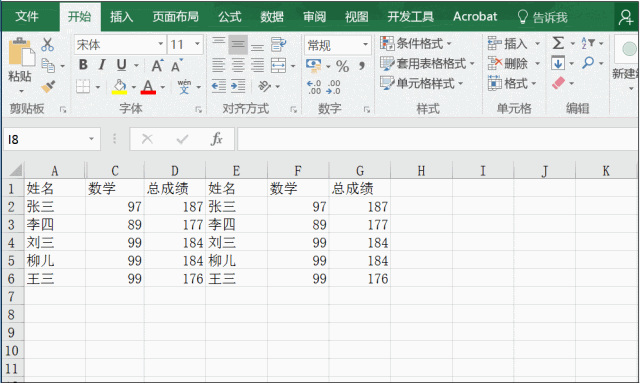This screenshot has height=383, width=640.
Task: Open 粘贴 options arrow
Action: [x=21, y=91]
